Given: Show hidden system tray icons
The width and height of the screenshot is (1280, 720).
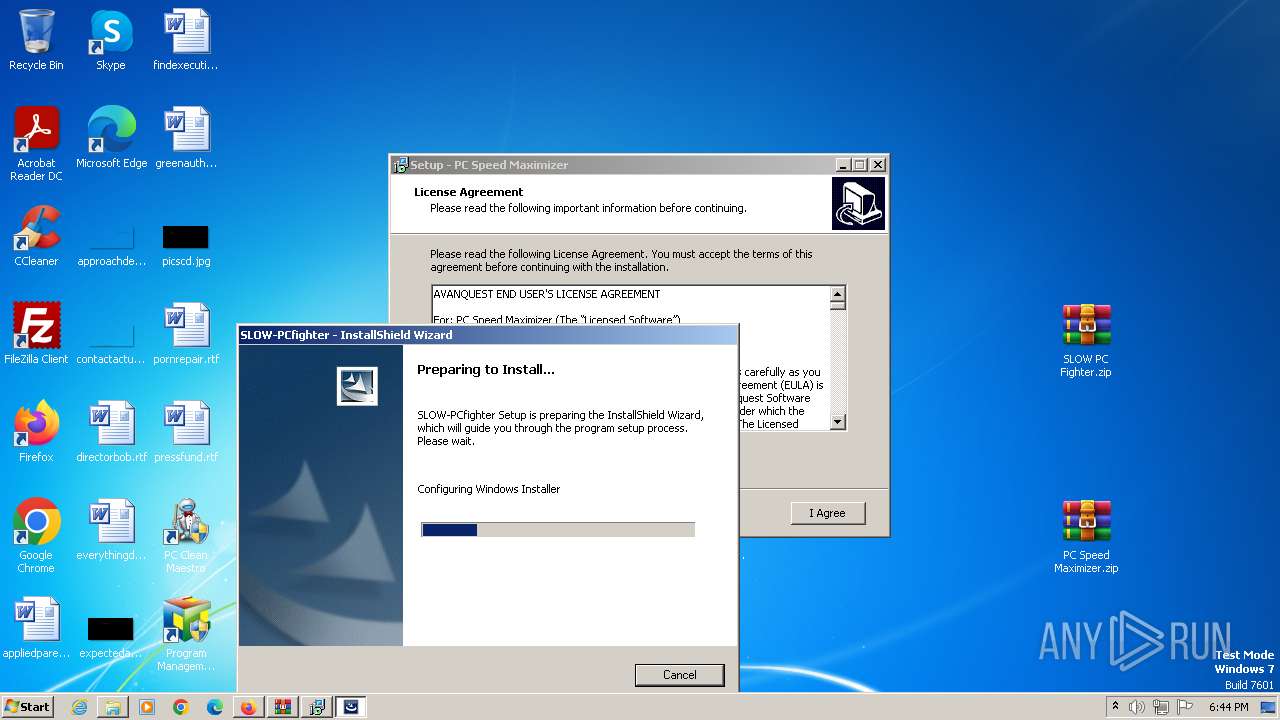Looking at the screenshot, I should [1116, 707].
